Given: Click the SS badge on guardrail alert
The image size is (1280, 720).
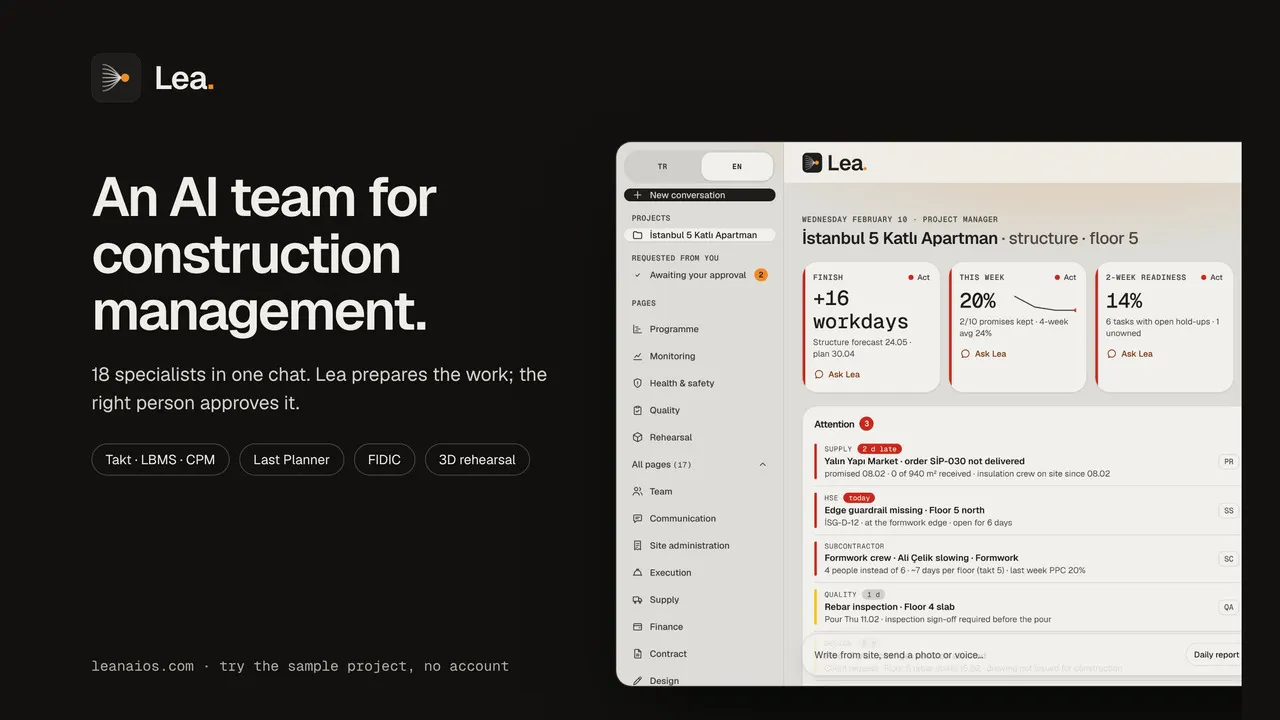Looking at the screenshot, I should tap(1228, 510).
